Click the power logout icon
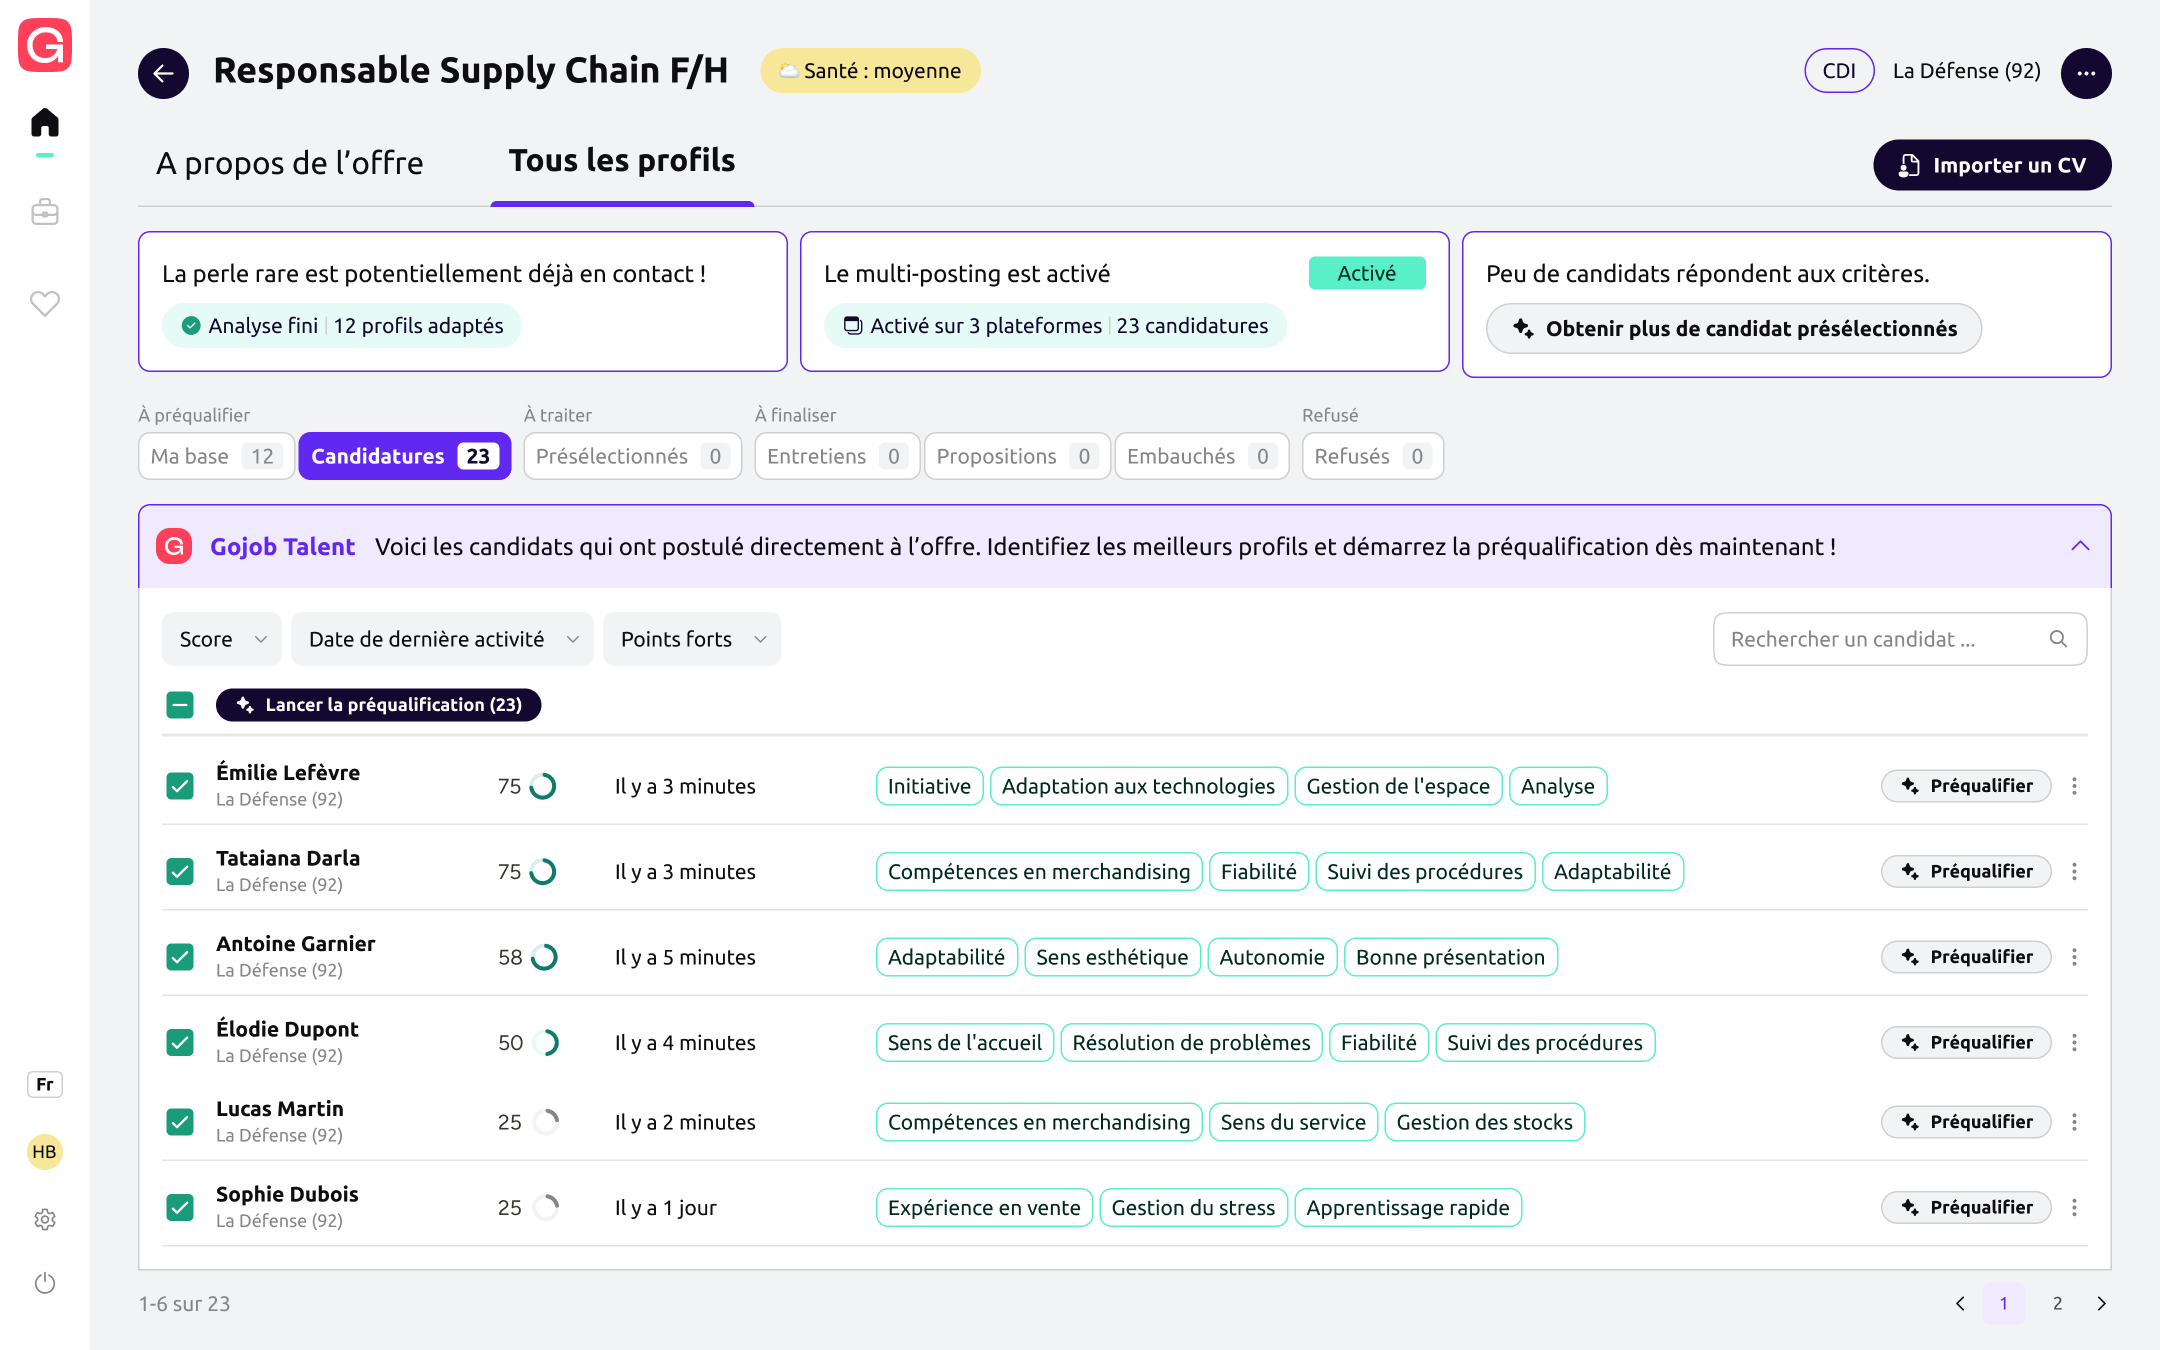 [x=45, y=1282]
